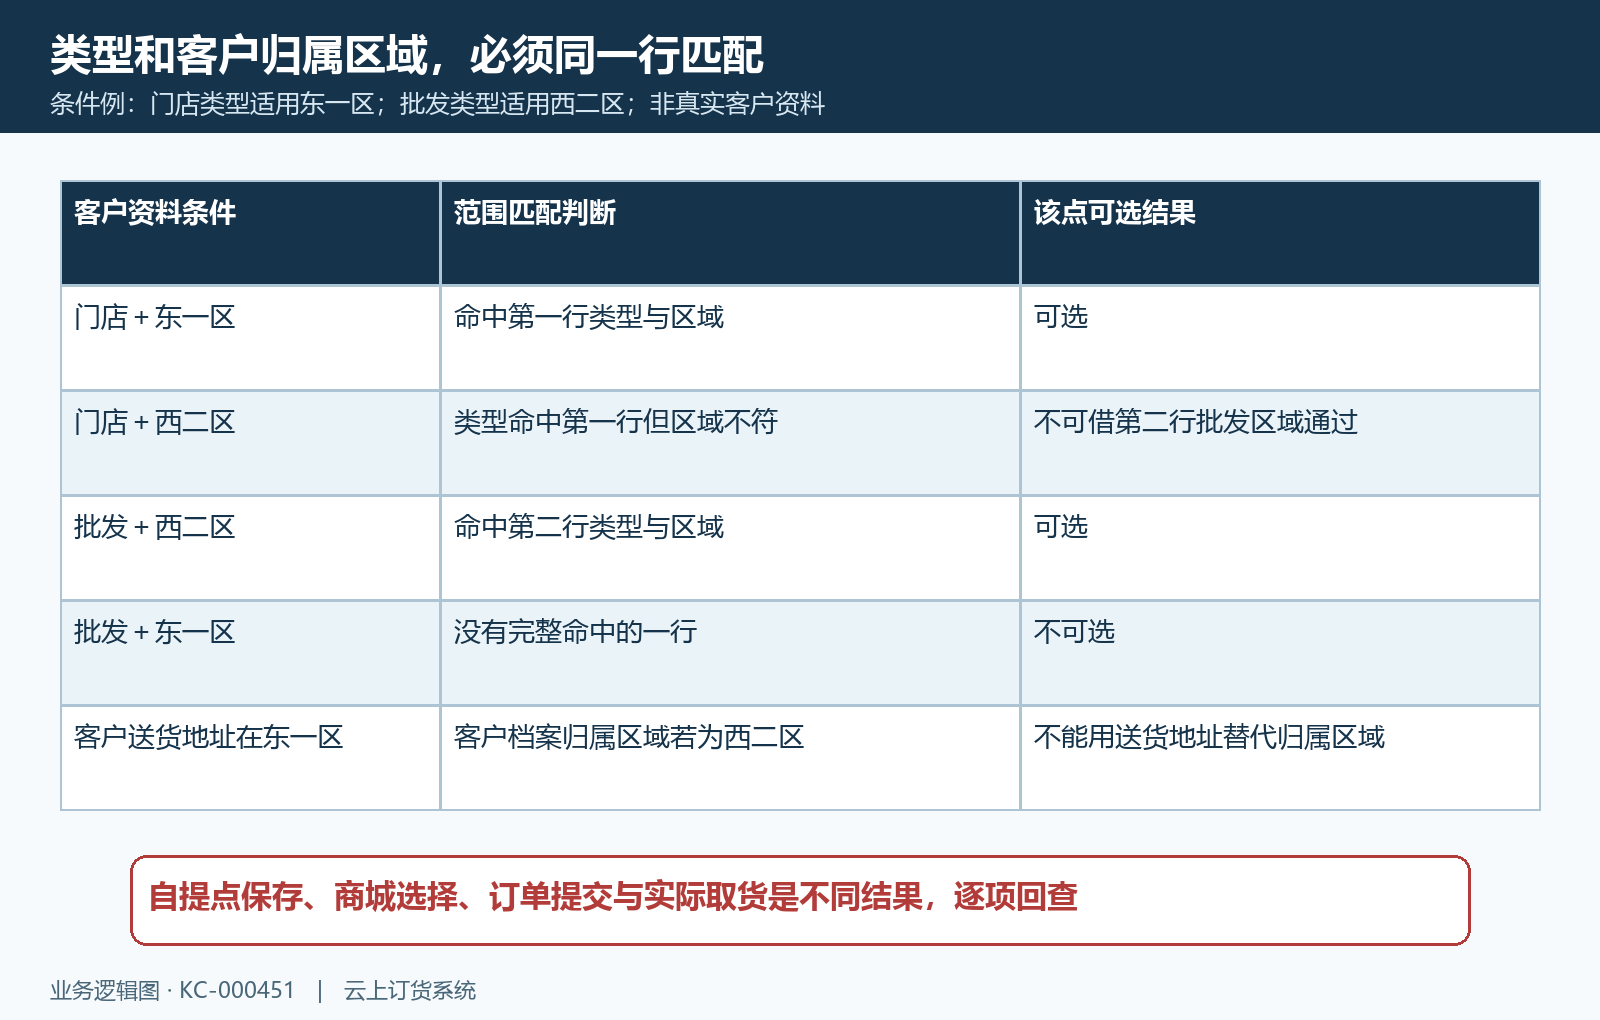1600x1020 pixels.
Task: Select the subtitle line starting with 条件例
Action: click(437, 104)
